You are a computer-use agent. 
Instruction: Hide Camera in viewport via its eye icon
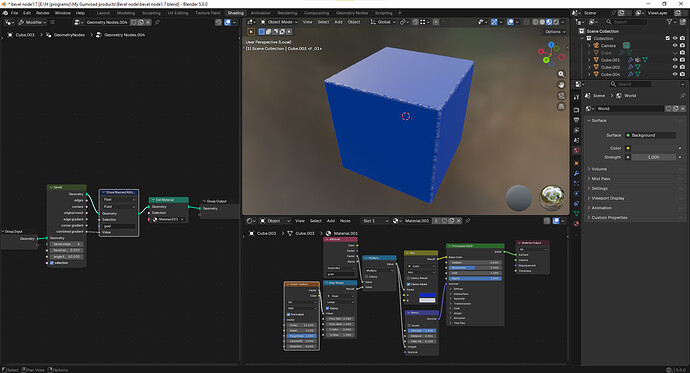675,45
